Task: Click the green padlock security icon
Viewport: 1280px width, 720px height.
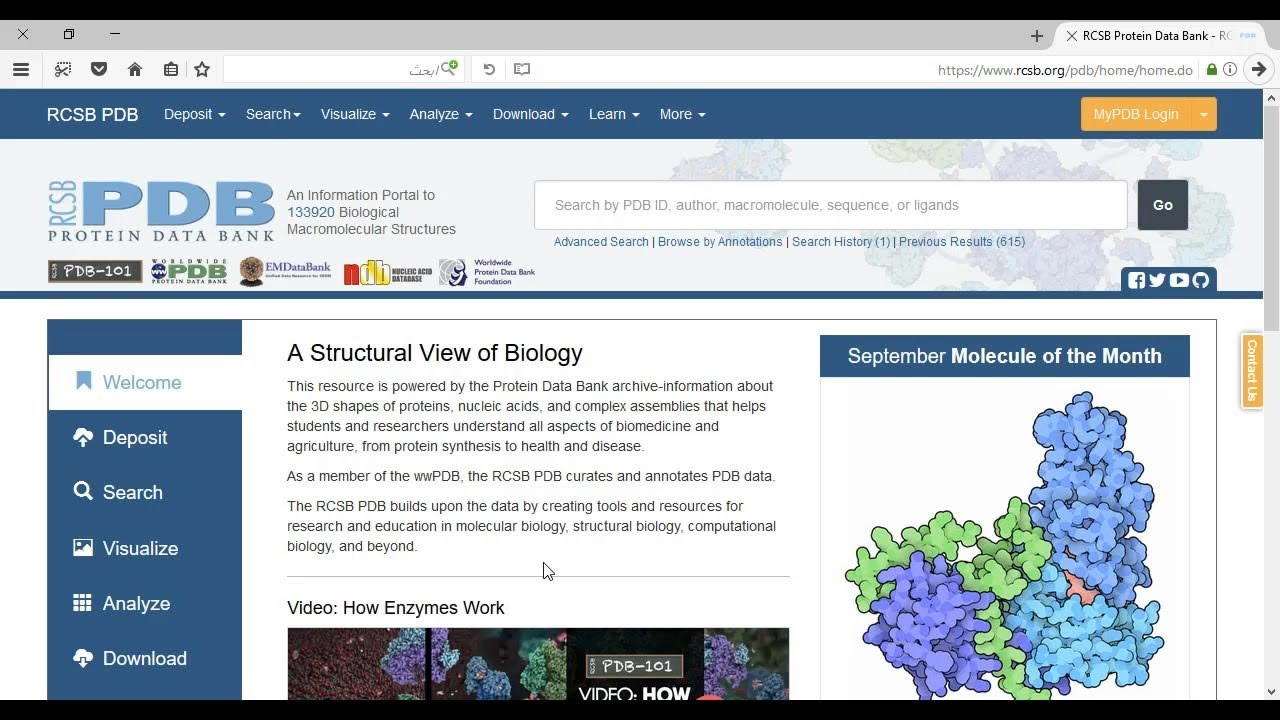Action: tap(1212, 70)
